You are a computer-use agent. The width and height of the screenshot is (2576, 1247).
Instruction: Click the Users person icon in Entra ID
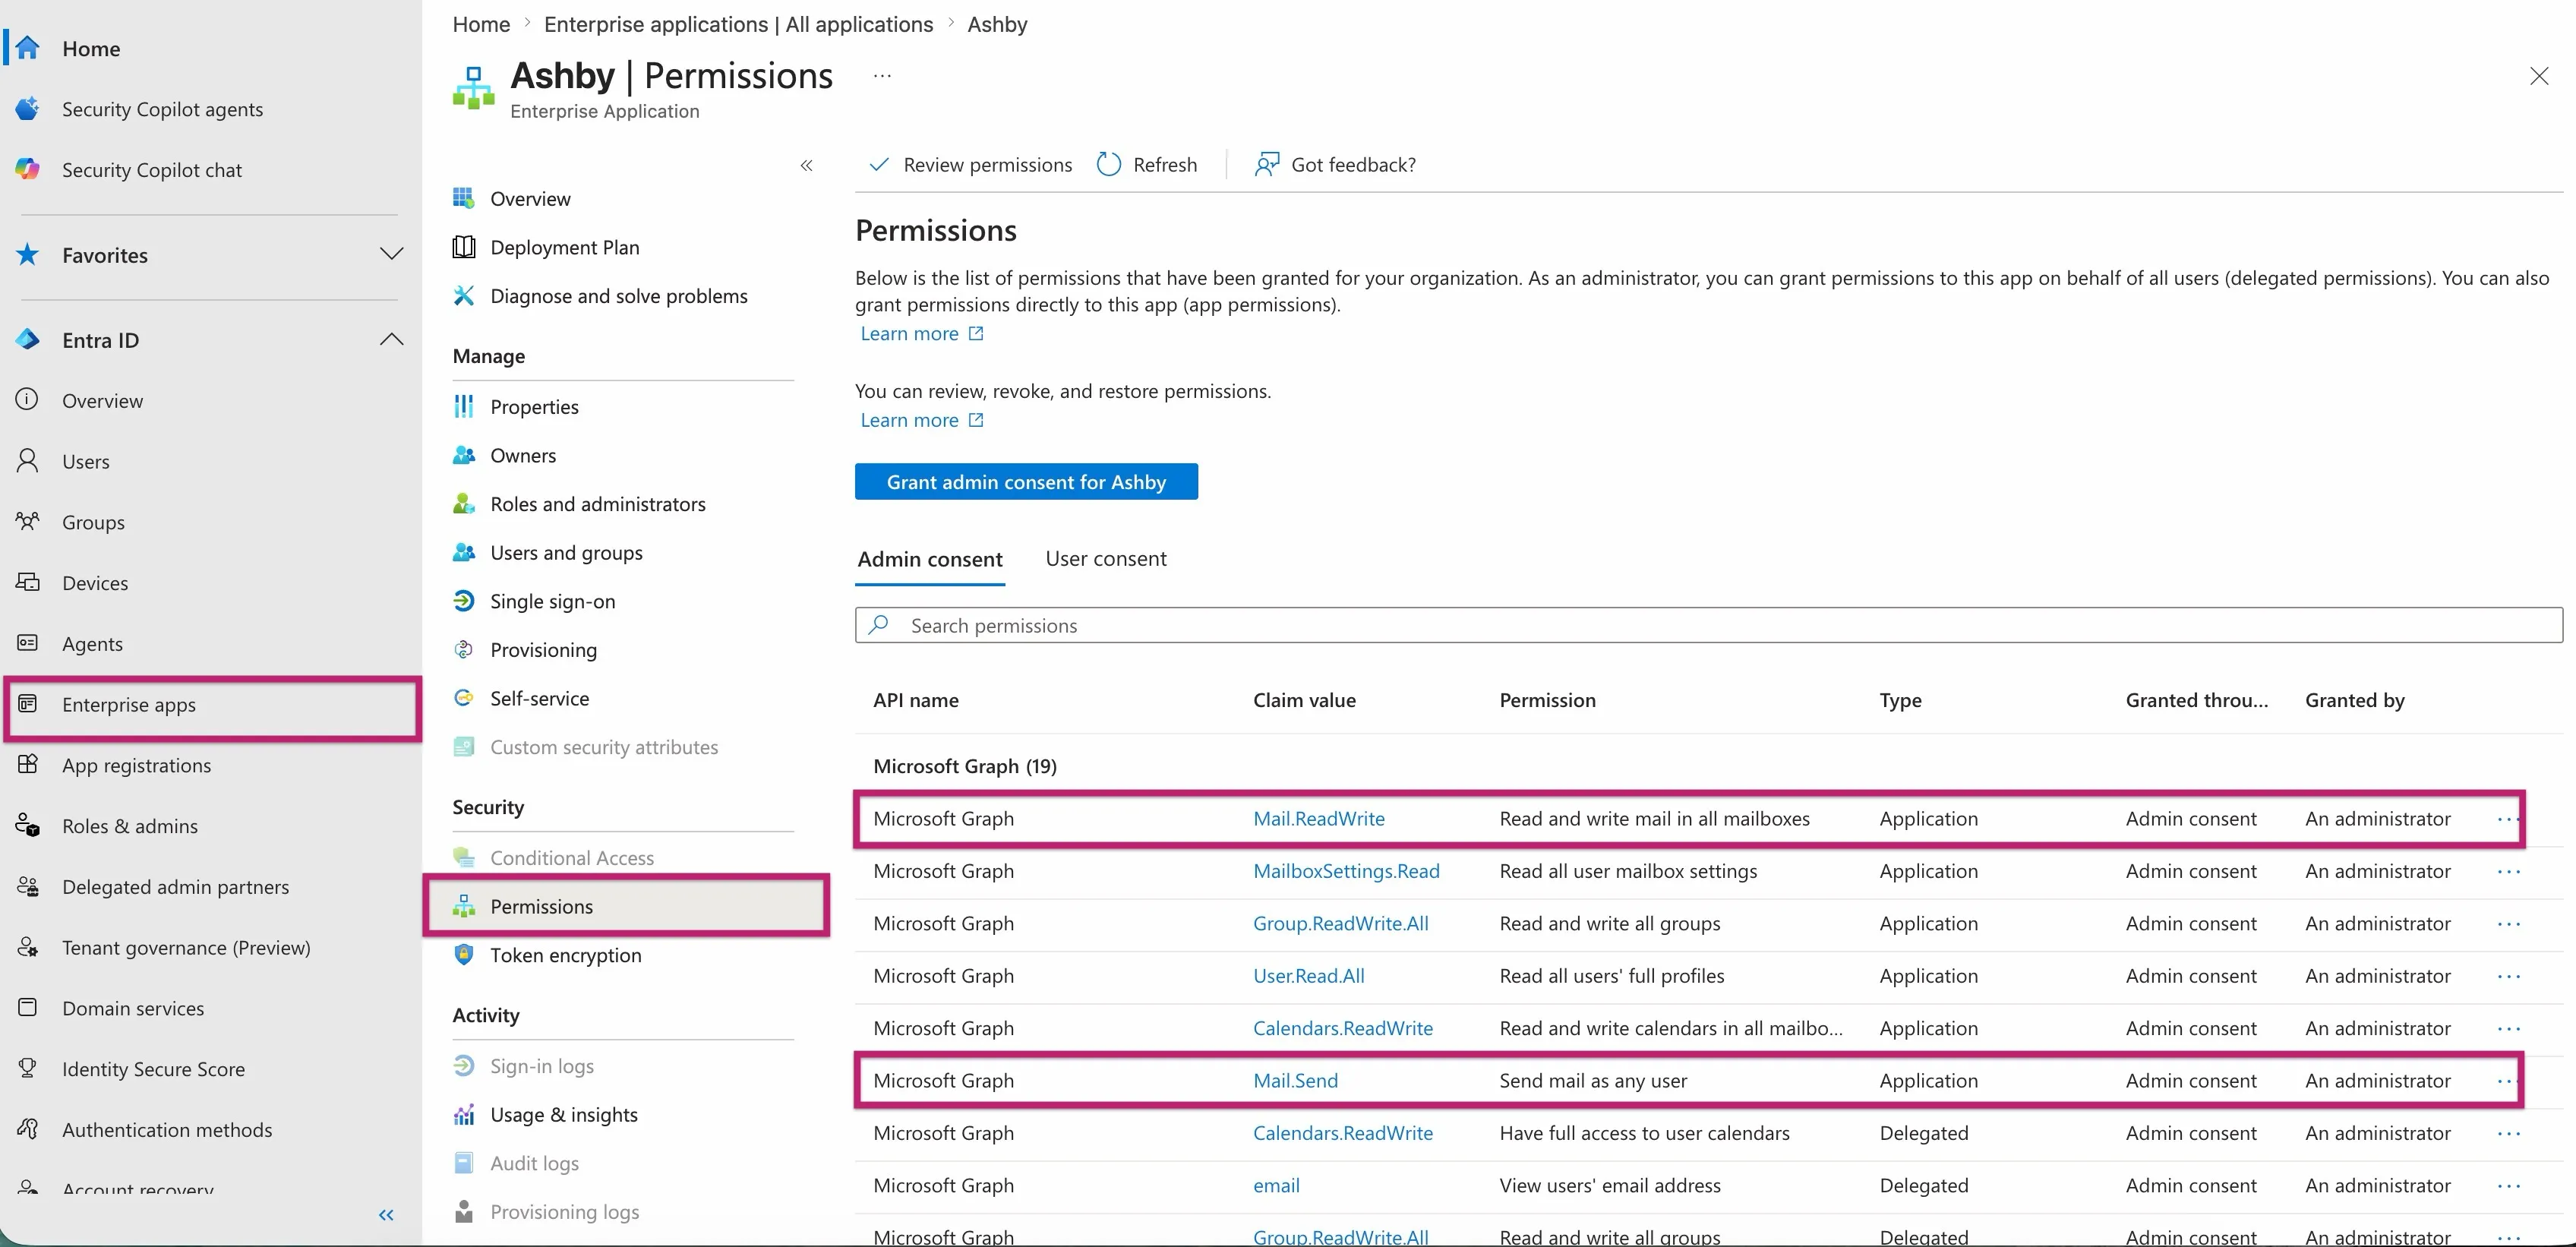tap(27, 461)
